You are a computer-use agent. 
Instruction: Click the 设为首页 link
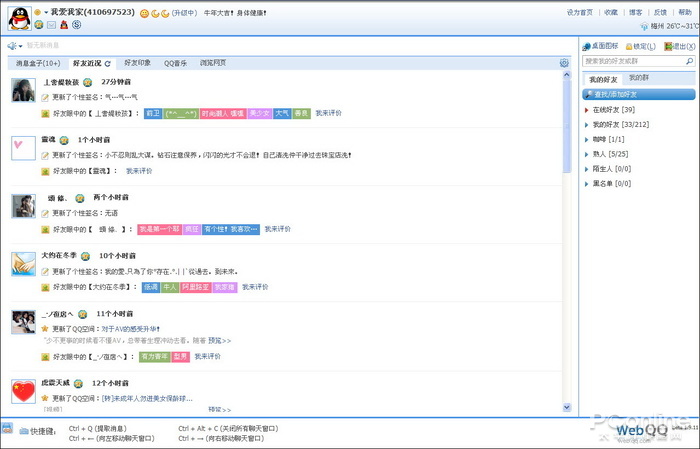[579, 12]
